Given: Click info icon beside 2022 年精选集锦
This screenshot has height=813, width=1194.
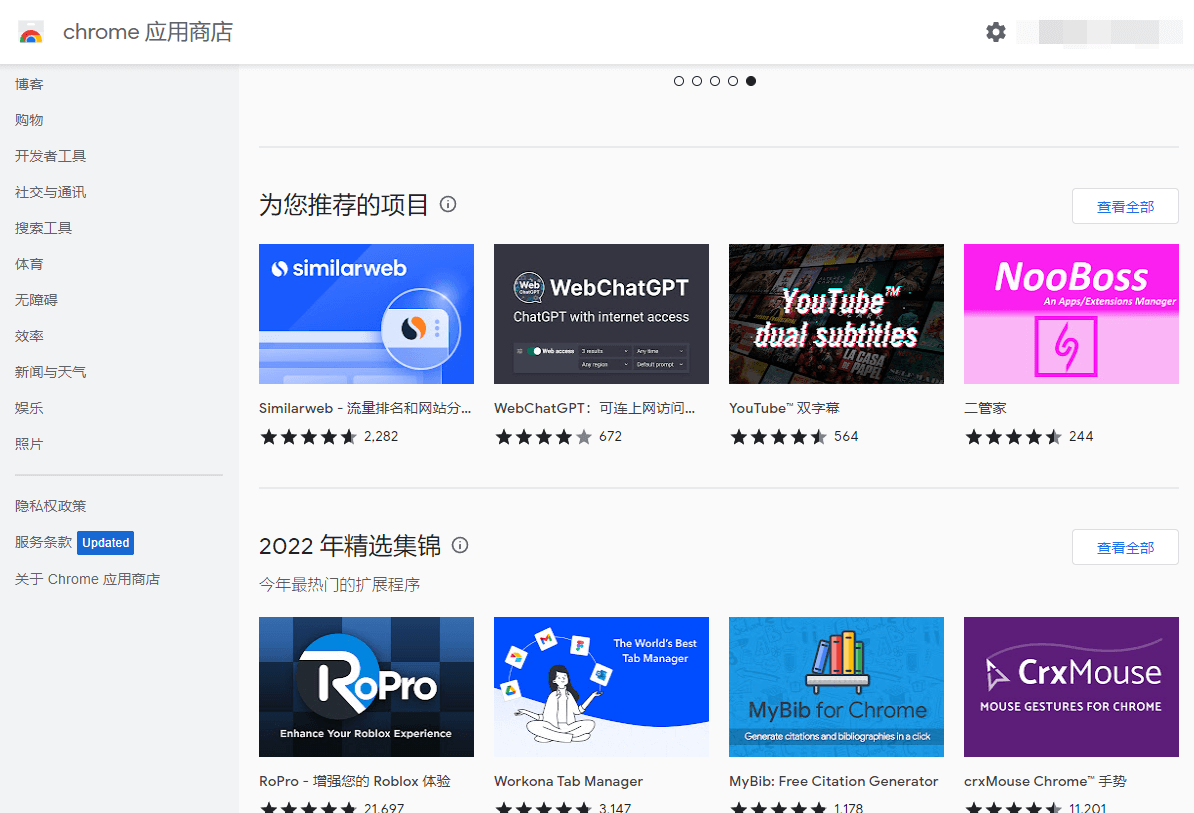Looking at the screenshot, I should tap(460, 545).
